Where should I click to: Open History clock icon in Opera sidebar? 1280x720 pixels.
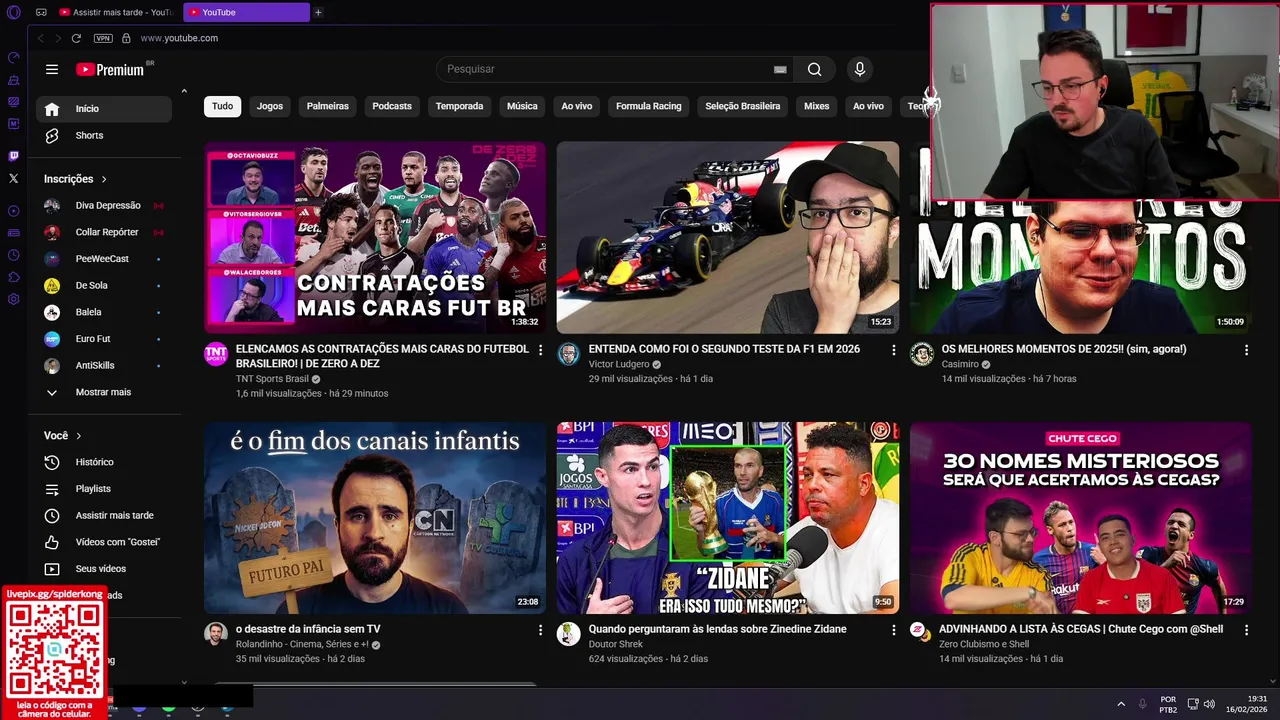pyautogui.click(x=13, y=255)
